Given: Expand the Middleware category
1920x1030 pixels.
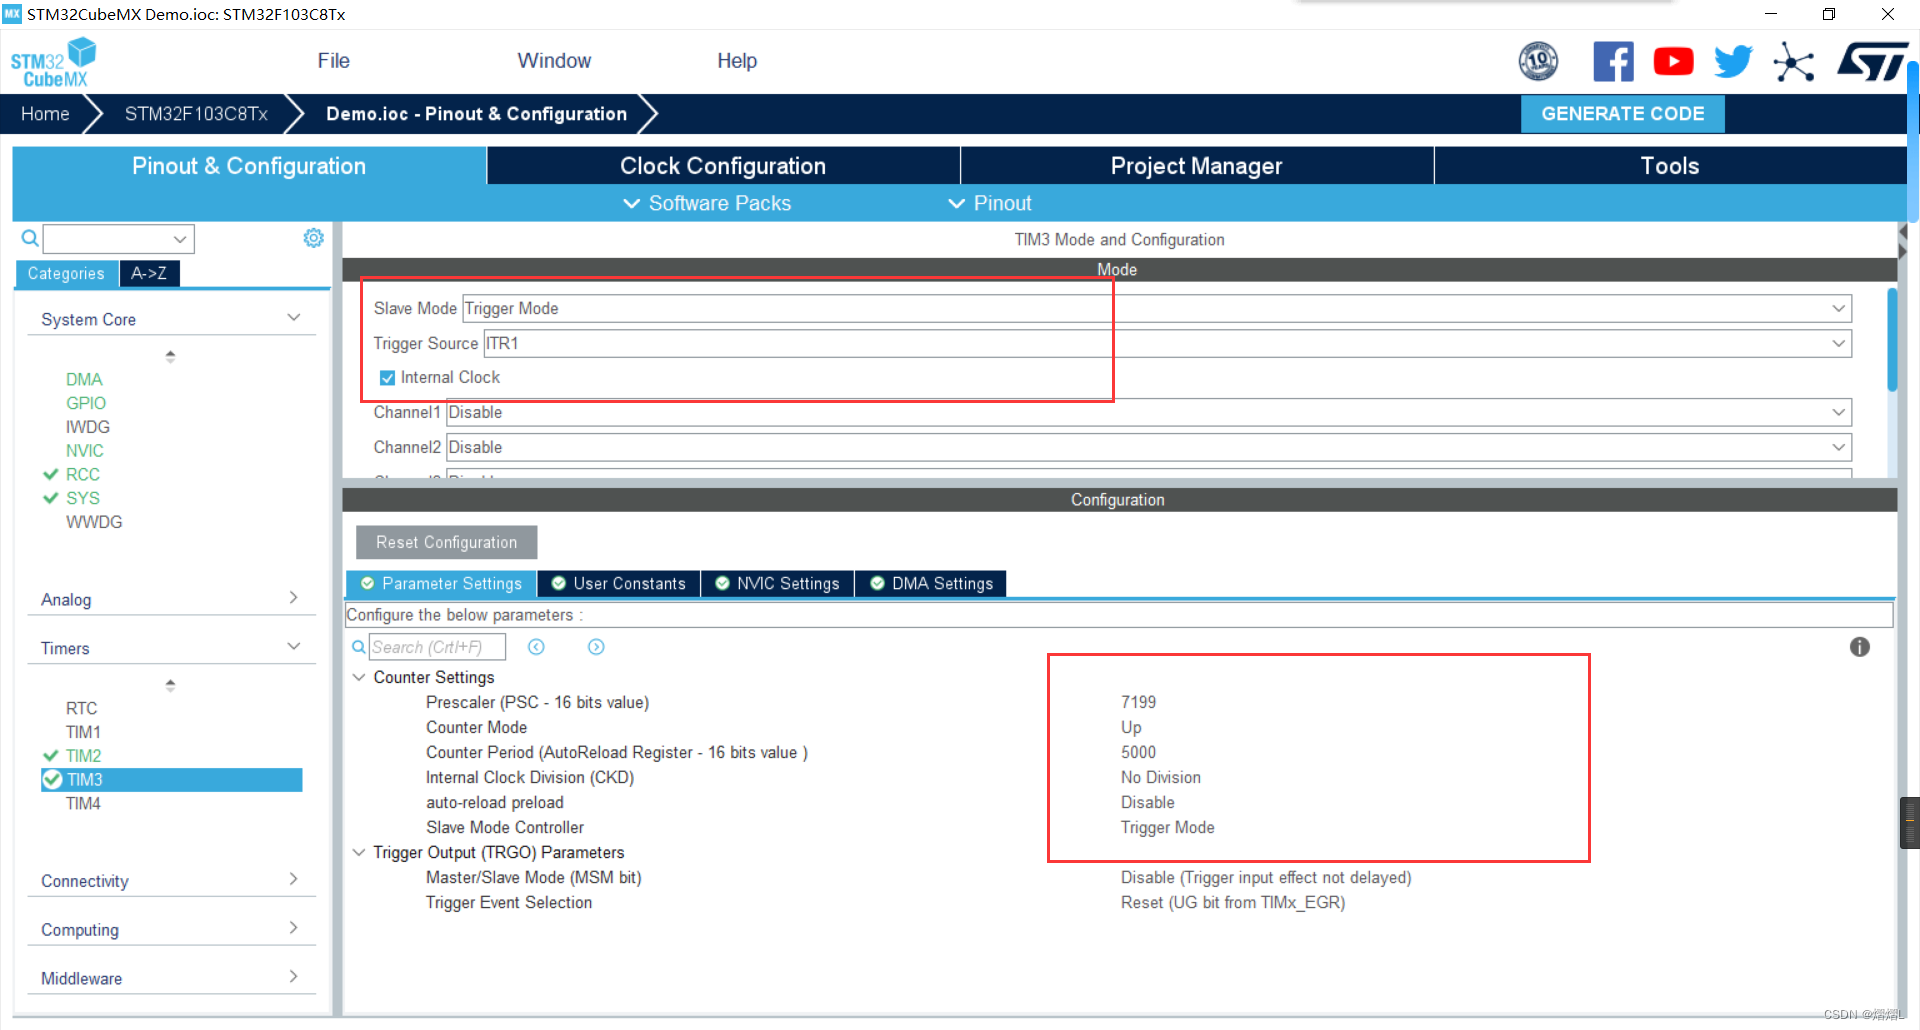Looking at the screenshot, I should pos(293,977).
